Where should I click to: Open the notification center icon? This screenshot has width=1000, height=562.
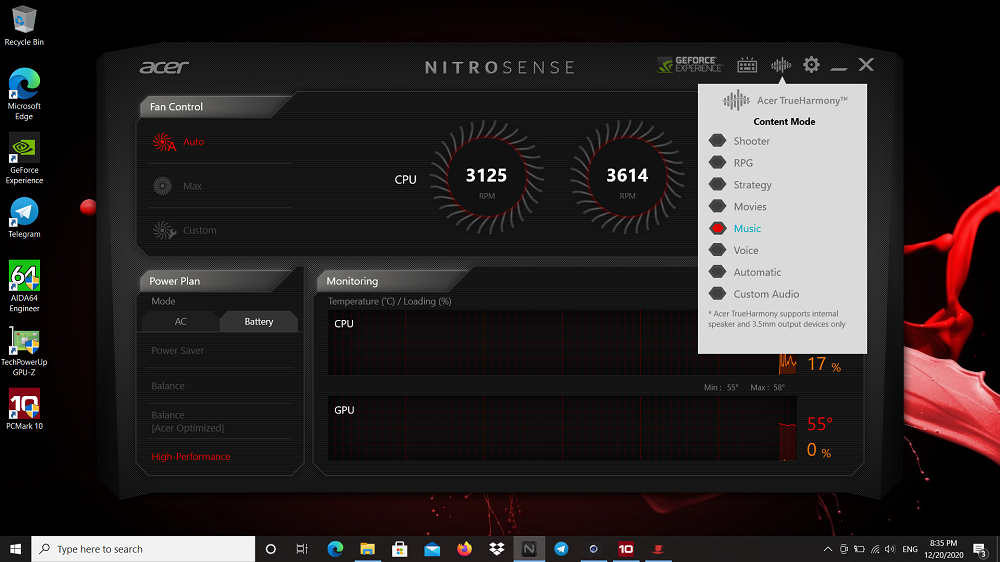[x=980, y=549]
